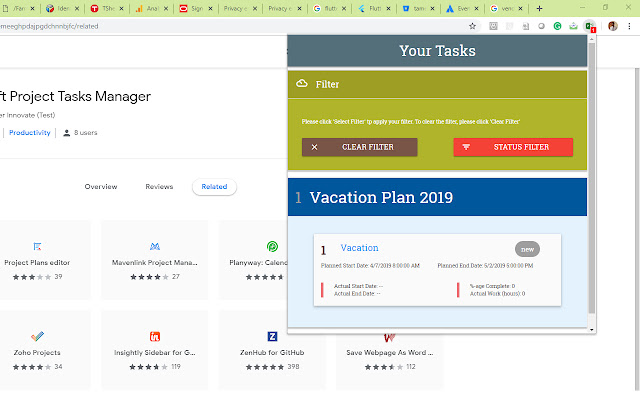Image resolution: width=640 pixels, height=400 pixels.
Task: Open a new browser tab
Action: tap(539, 8)
